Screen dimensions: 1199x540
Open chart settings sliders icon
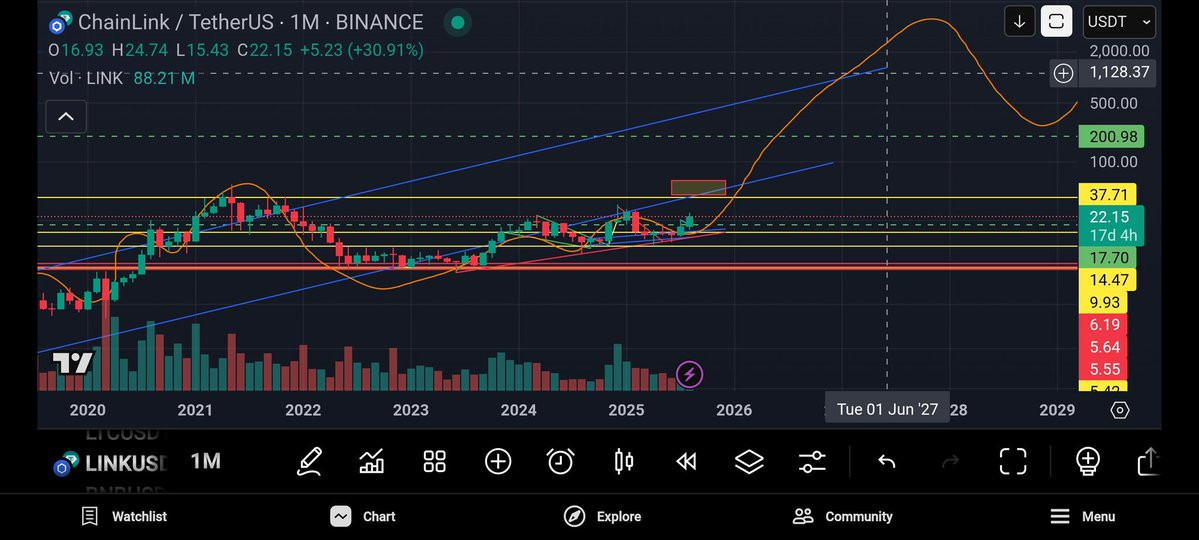pos(812,461)
